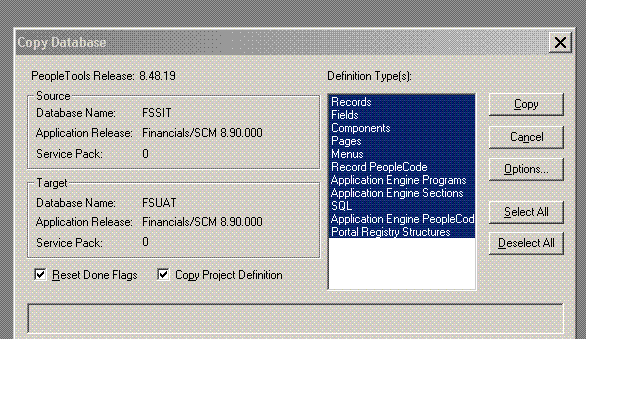Select the Application Engine PeopleCode entry
Viewport: 640px width, 400px height.
click(x=402, y=219)
